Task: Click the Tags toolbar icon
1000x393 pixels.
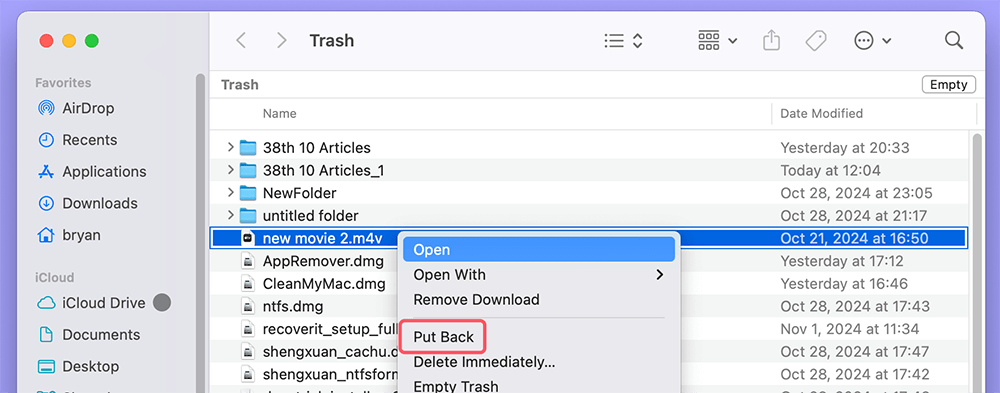Action: coord(816,41)
